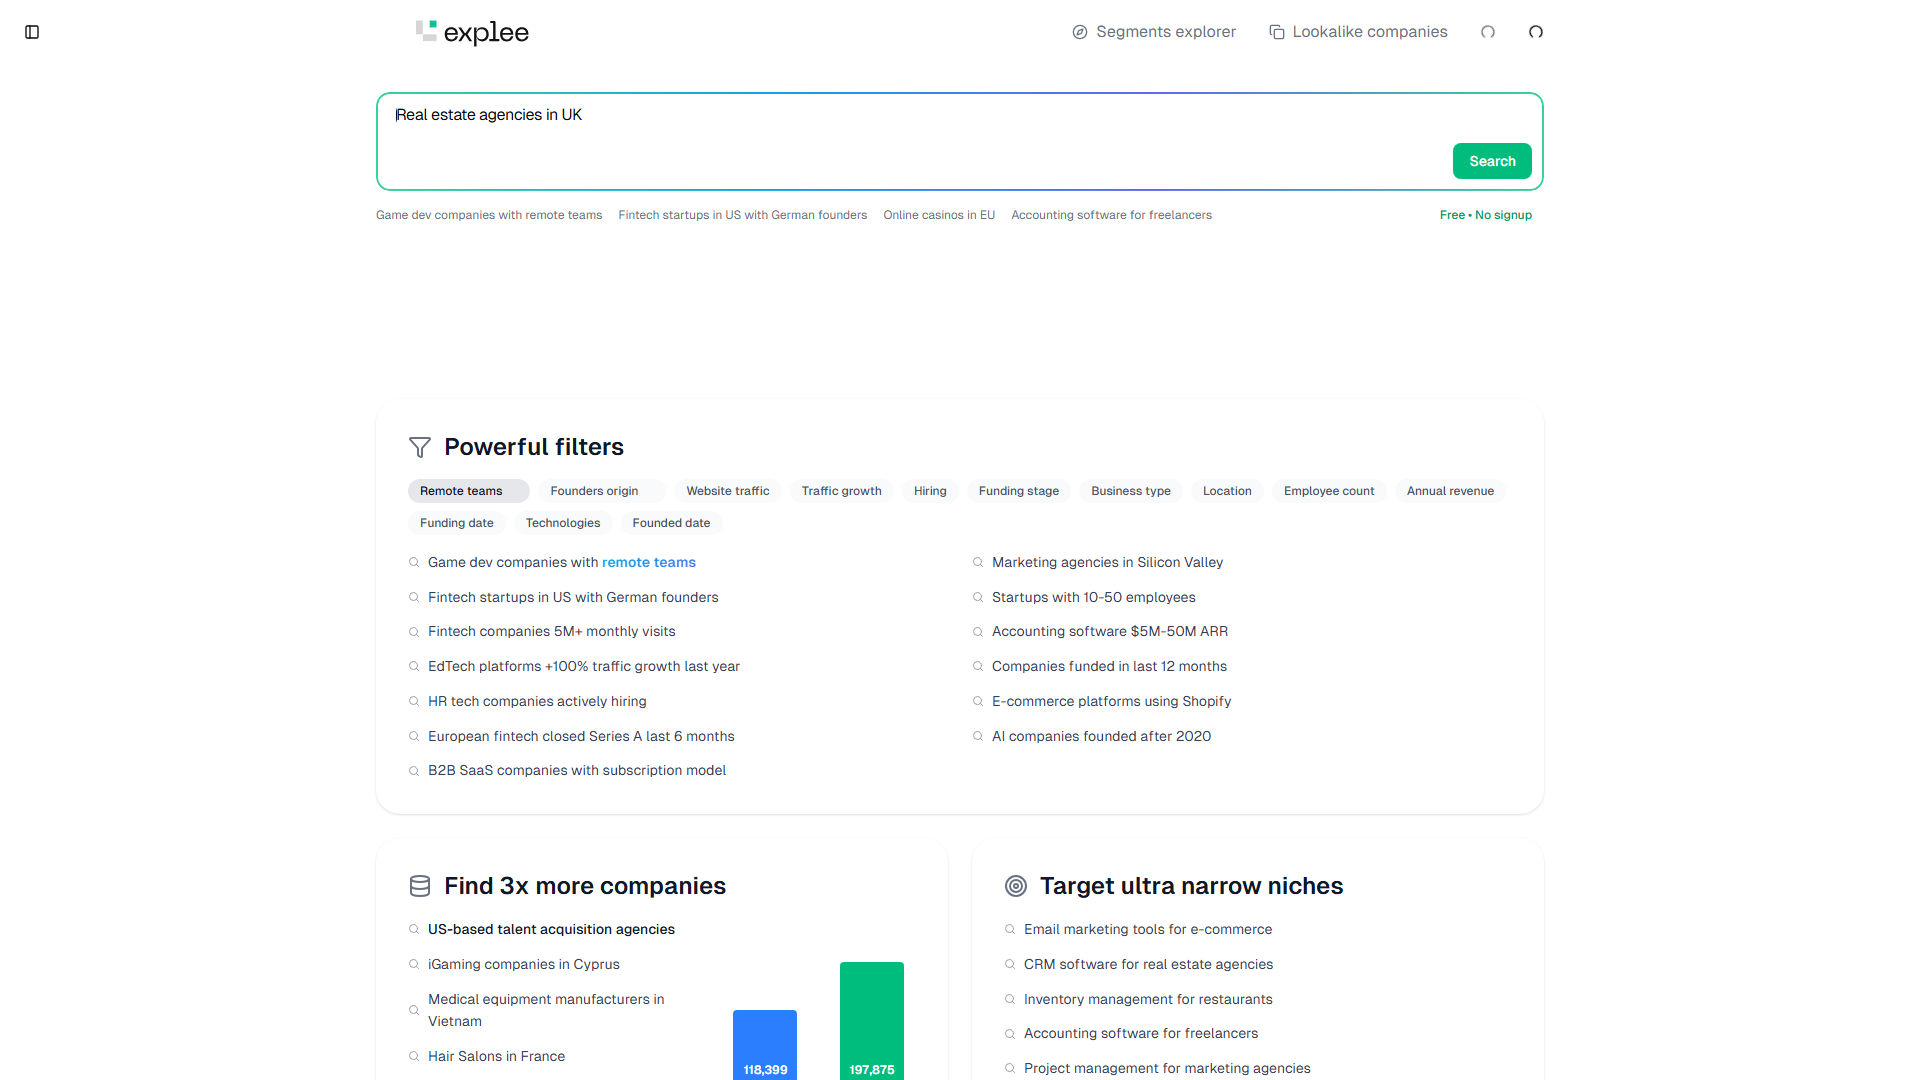Click the target icon beside ultra narrow niches
The image size is (1920, 1080).
(x=1016, y=886)
